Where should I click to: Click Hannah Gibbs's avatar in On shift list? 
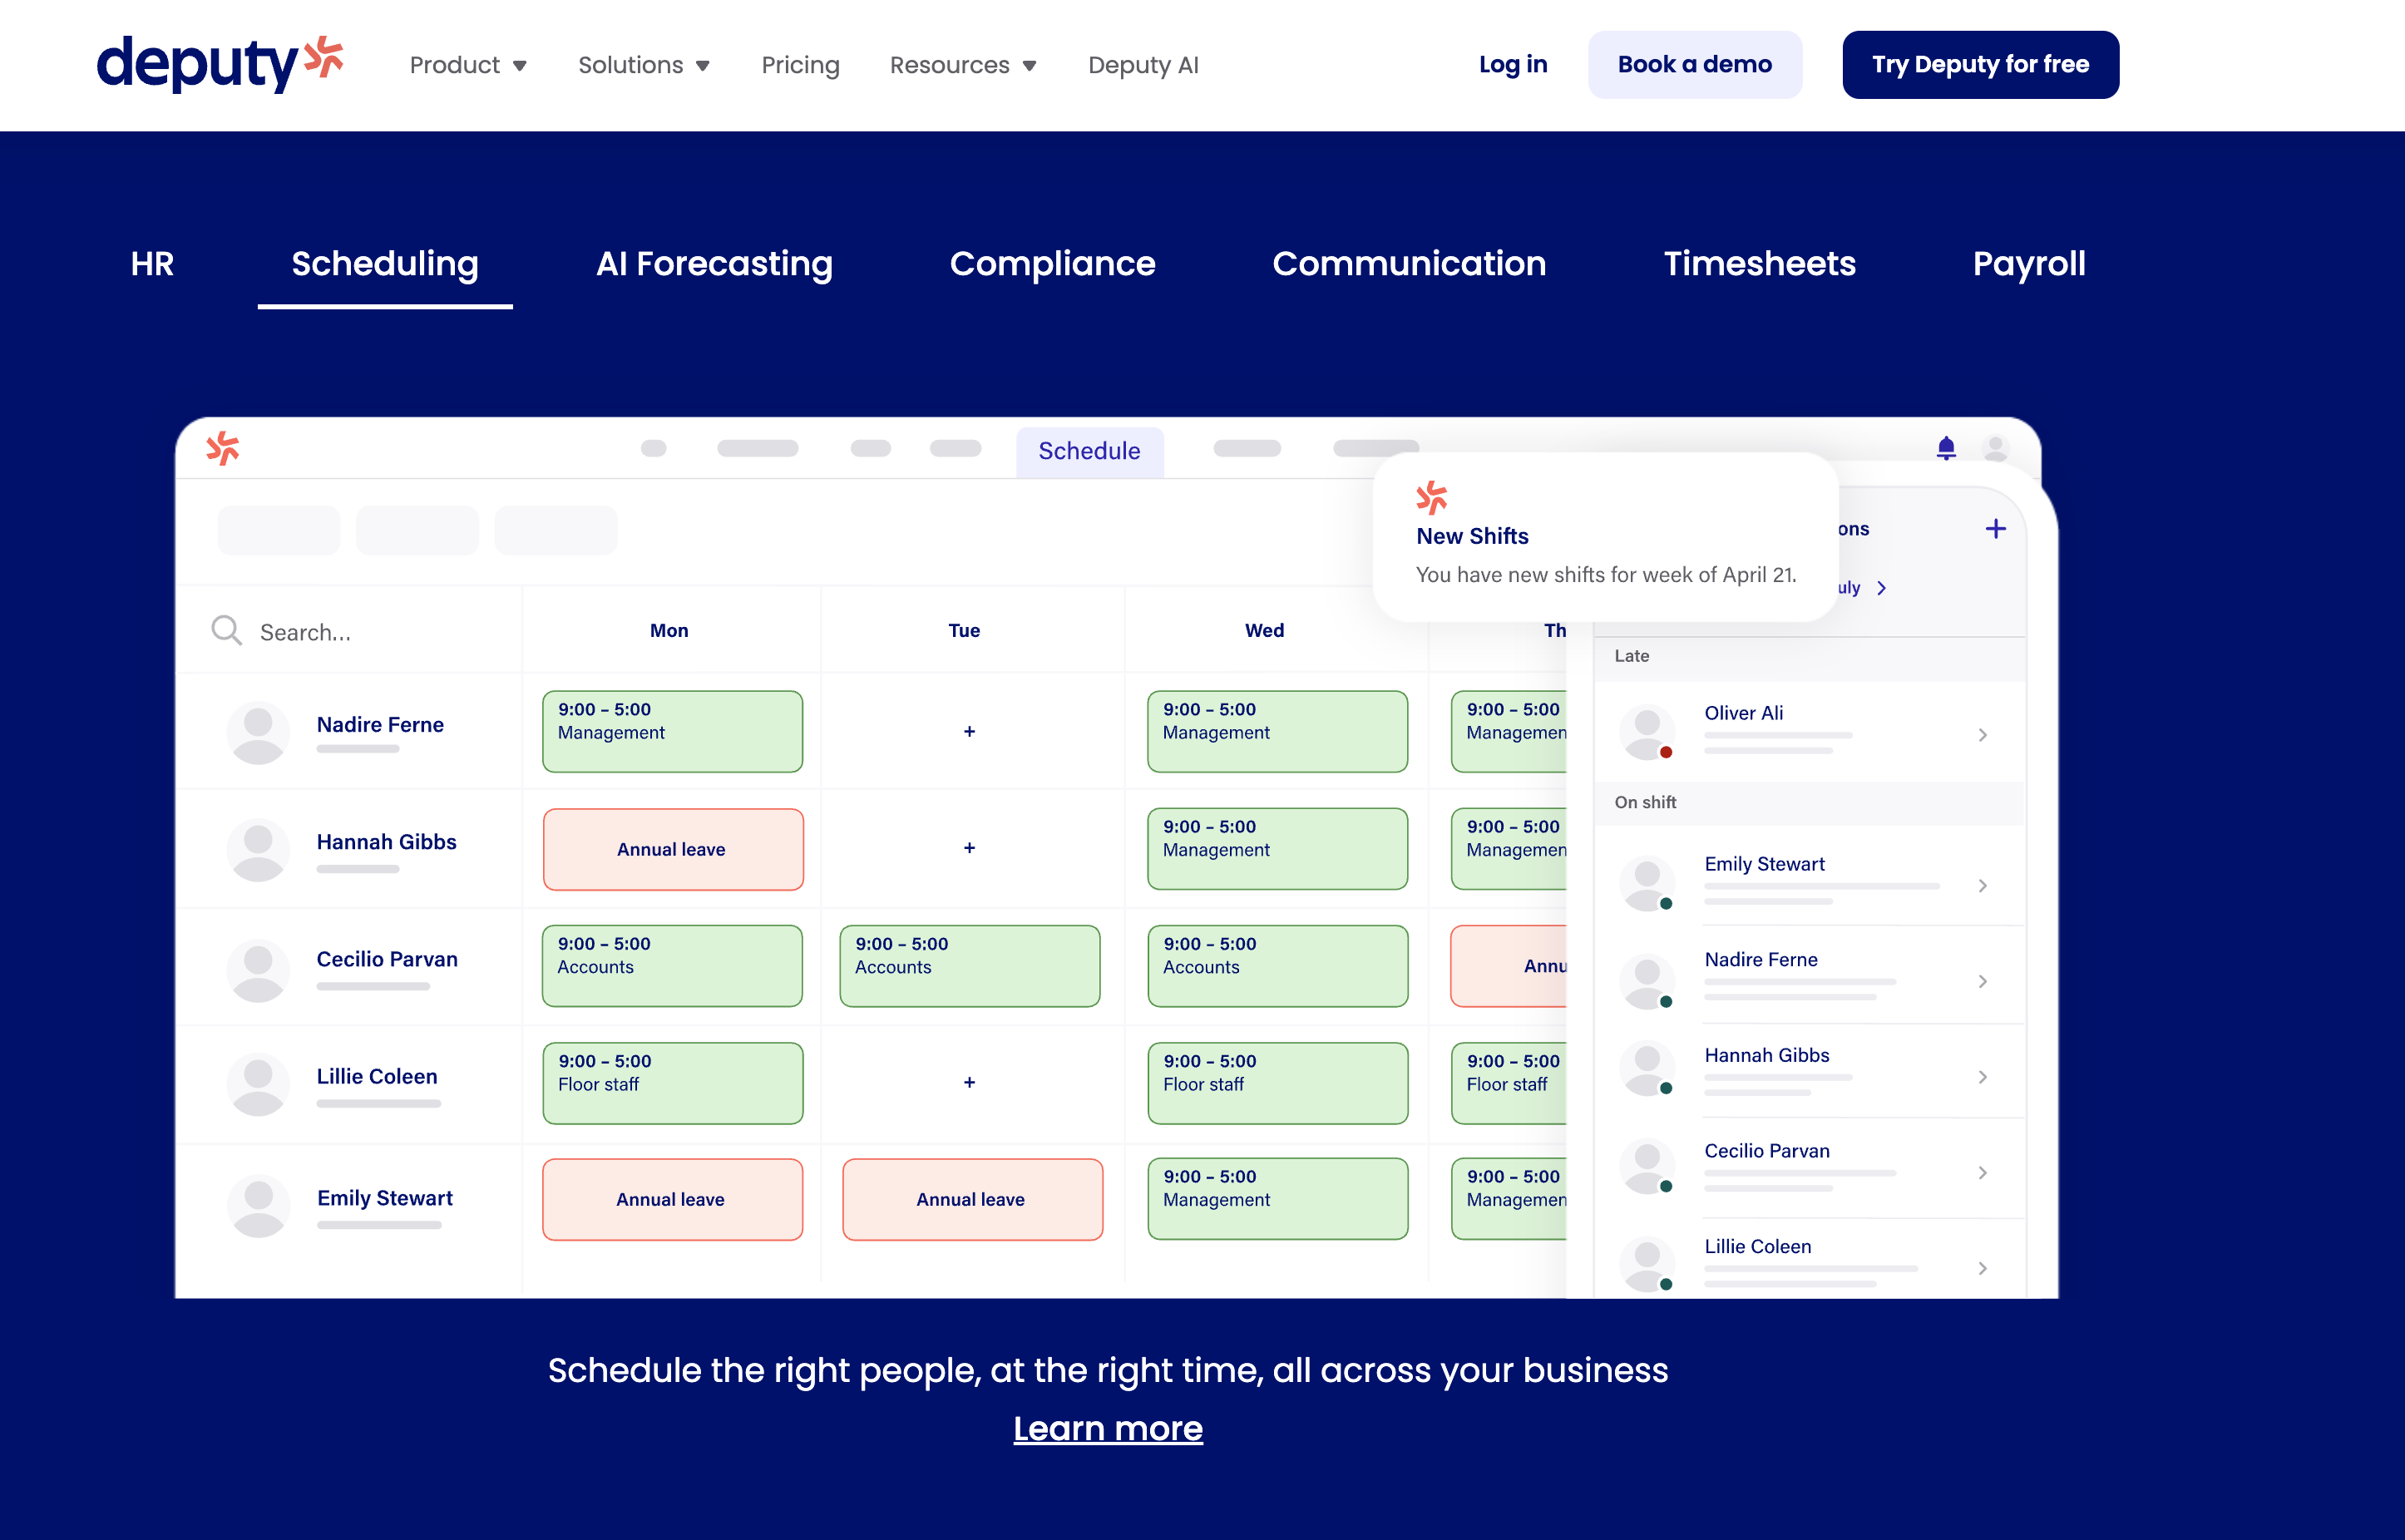1647,1068
